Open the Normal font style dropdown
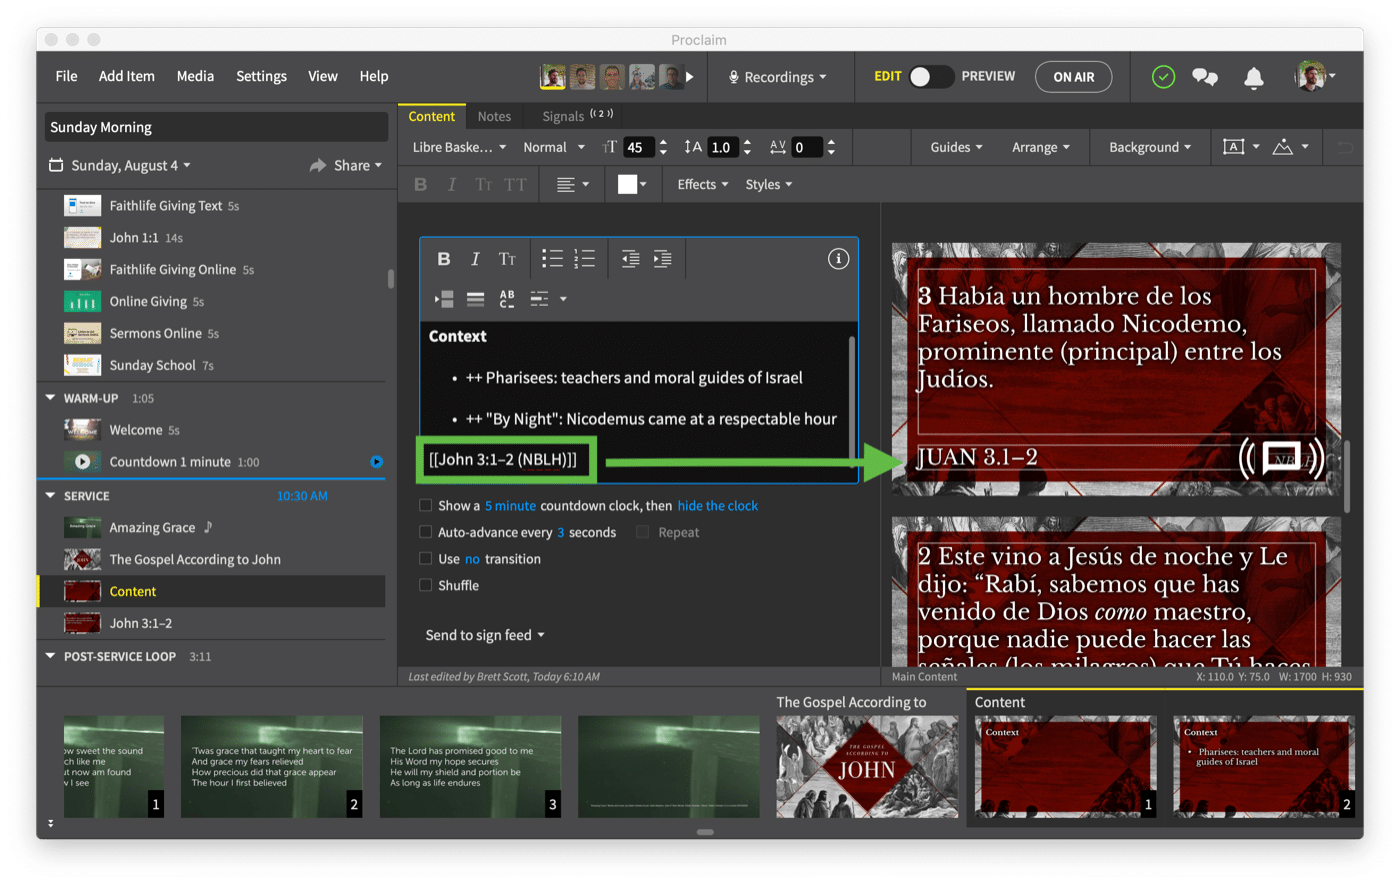The width and height of the screenshot is (1400, 884). tap(554, 147)
